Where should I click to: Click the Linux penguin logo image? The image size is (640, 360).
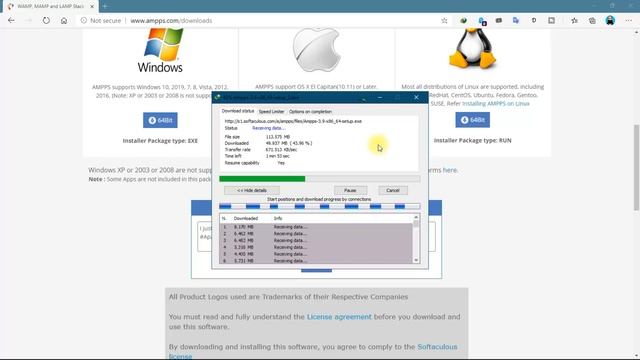tap(472, 48)
